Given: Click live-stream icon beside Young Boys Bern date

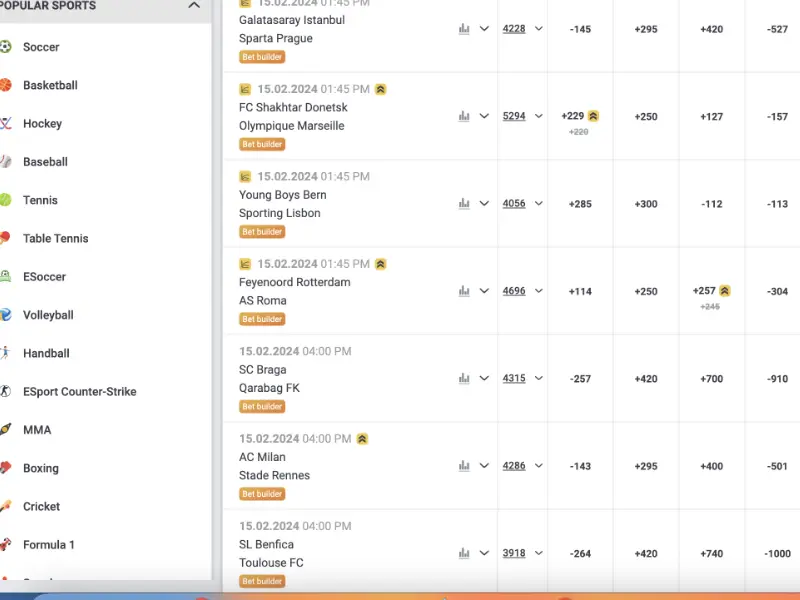Looking at the screenshot, I should [245, 177].
